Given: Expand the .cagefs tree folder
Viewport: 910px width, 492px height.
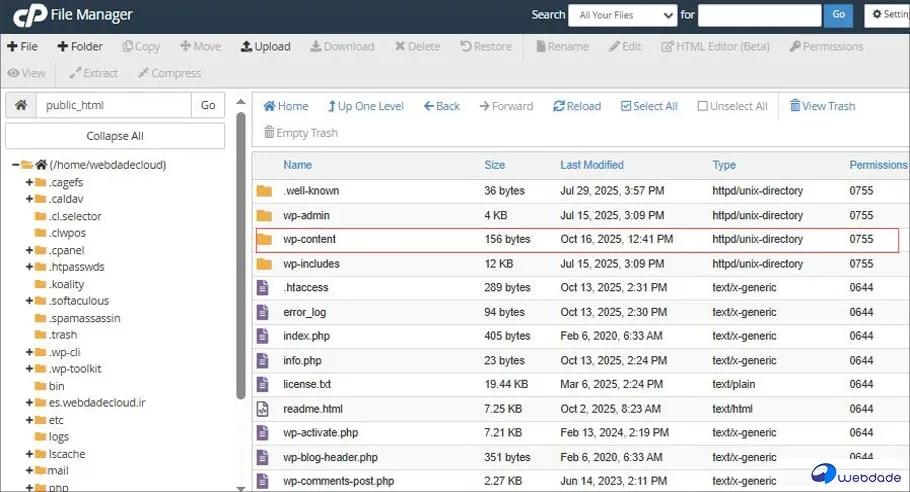Looking at the screenshot, I should click(x=30, y=182).
